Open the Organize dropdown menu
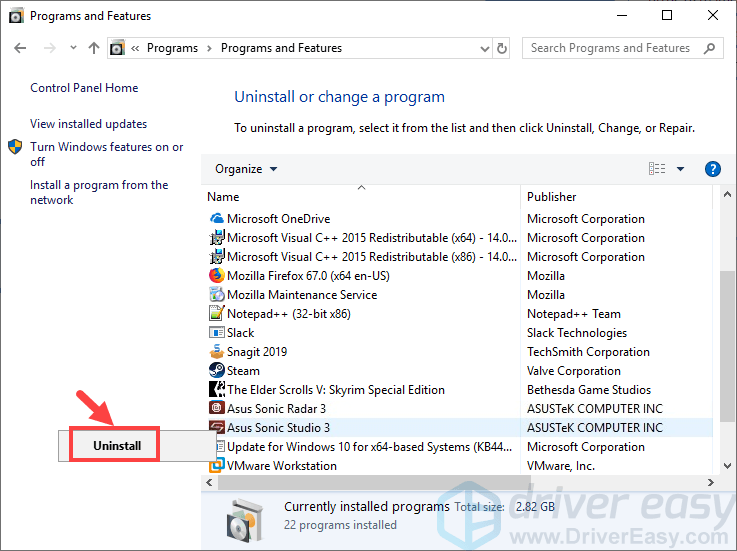 point(246,169)
